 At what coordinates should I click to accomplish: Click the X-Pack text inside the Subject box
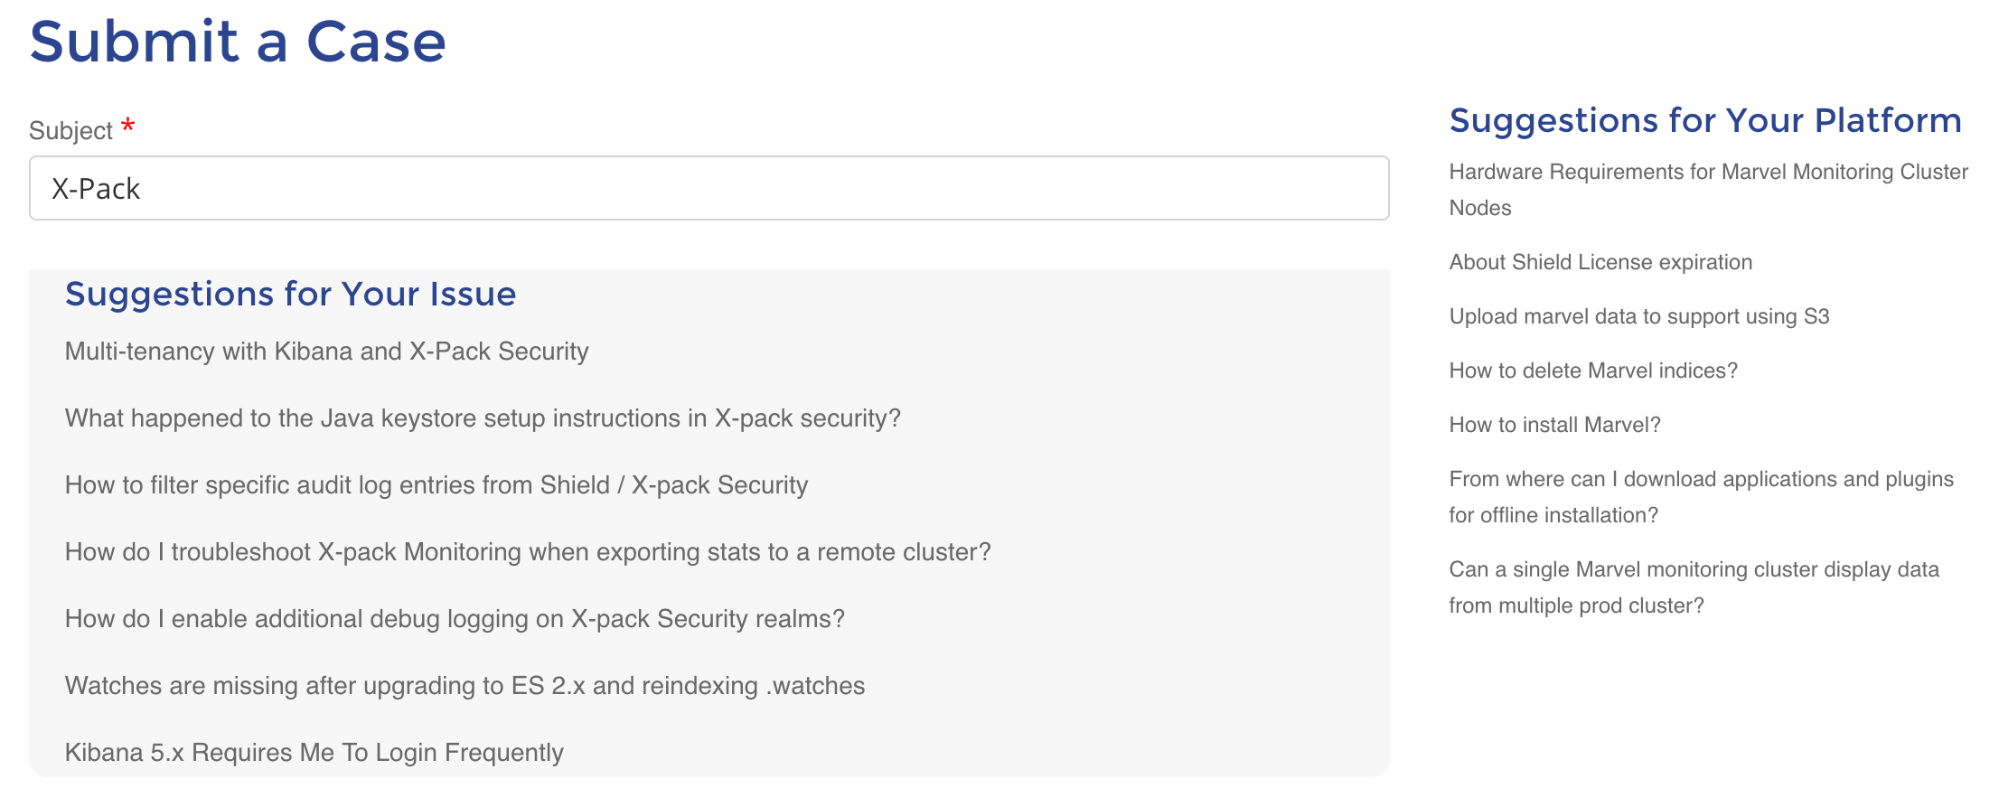coord(96,188)
